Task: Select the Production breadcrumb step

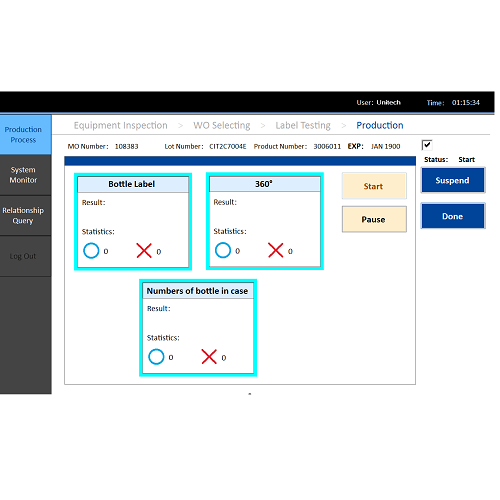Action: 380,125
